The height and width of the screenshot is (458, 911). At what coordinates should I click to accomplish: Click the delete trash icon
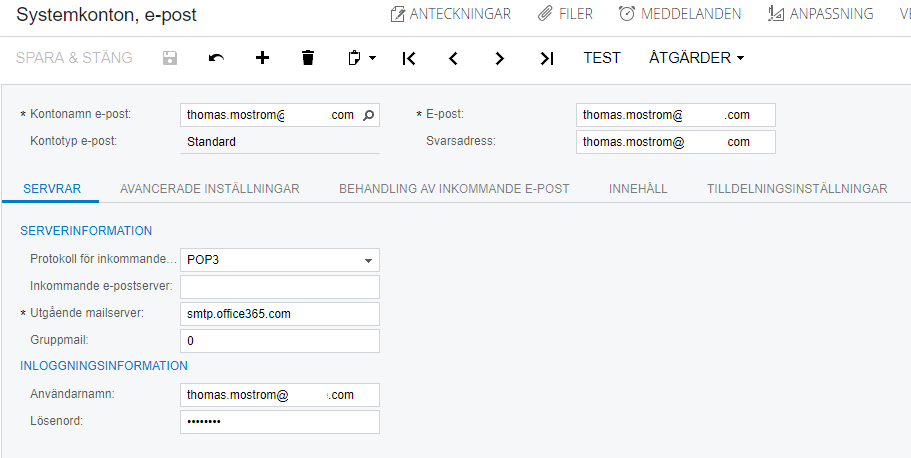click(x=308, y=58)
